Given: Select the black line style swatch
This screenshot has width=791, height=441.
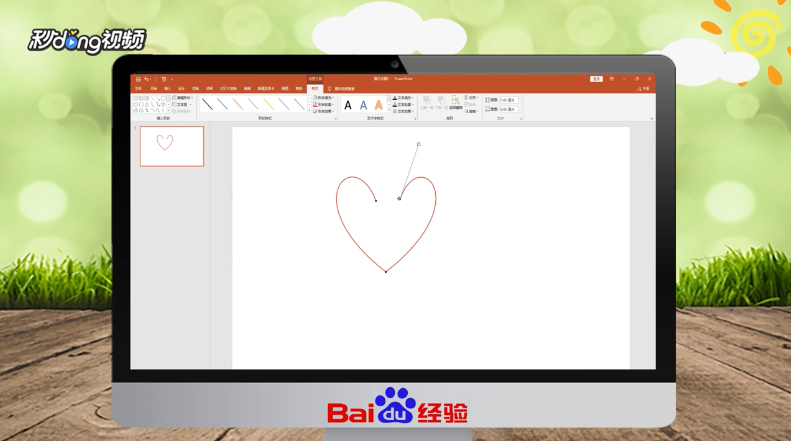Looking at the screenshot, I should click(x=207, y=104).
